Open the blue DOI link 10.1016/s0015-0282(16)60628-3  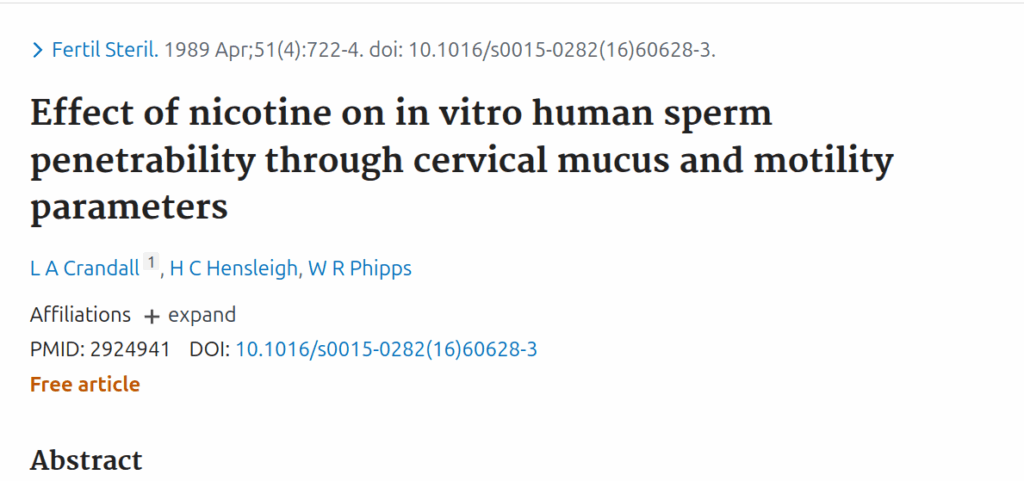pyautogui.click(x=386, y=350)
